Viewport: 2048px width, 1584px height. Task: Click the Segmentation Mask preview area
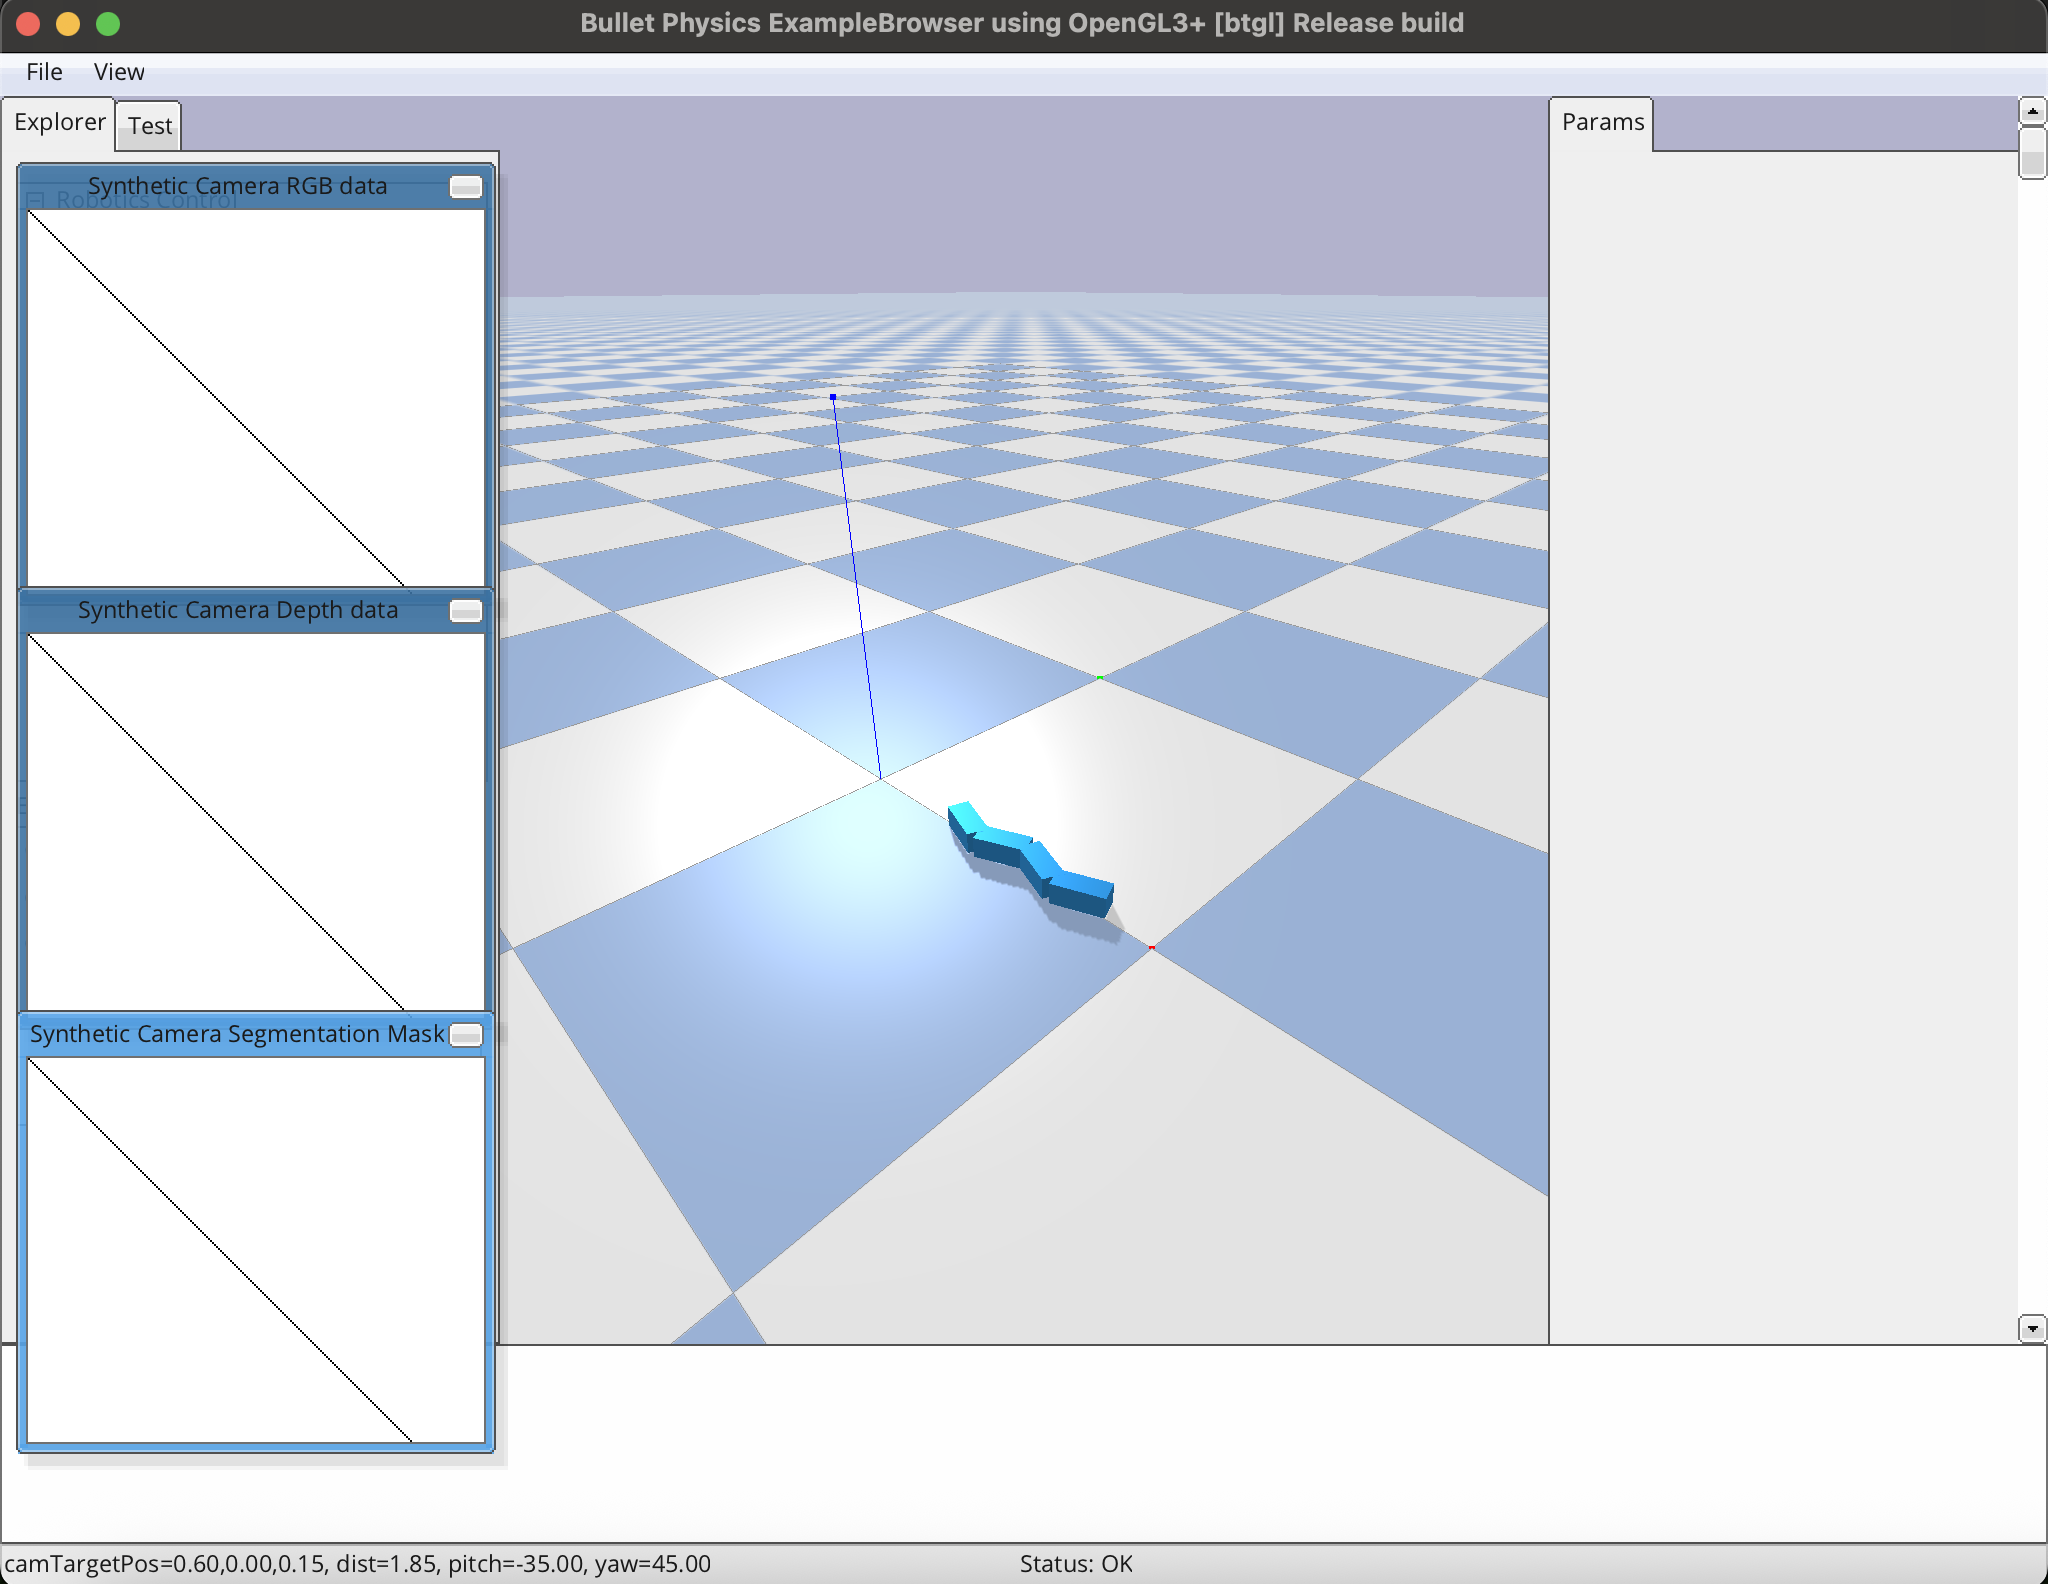[x=255, y=1250]
